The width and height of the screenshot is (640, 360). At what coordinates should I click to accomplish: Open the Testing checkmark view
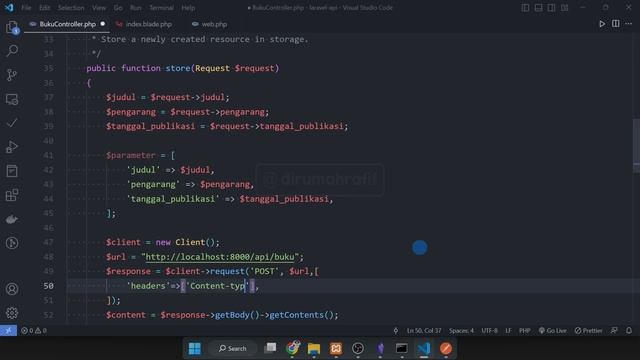[x=12, y=123]
